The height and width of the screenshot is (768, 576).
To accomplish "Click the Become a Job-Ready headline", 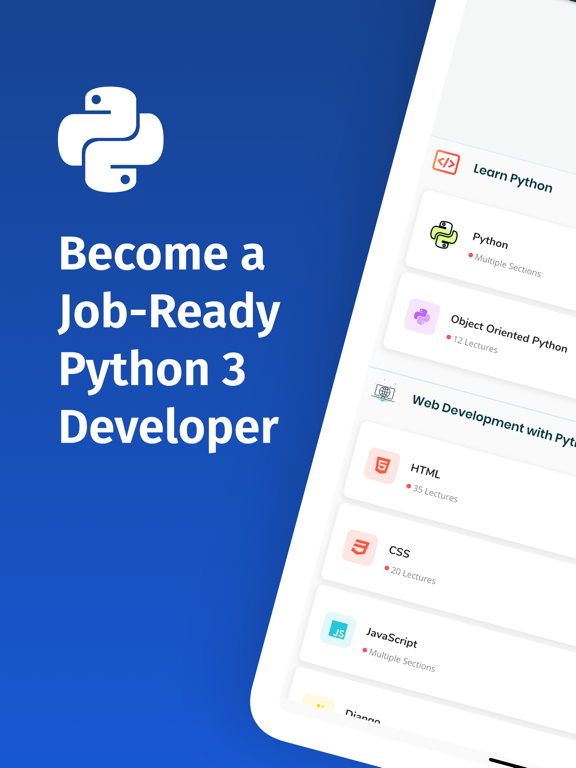I will pos(169,339).
